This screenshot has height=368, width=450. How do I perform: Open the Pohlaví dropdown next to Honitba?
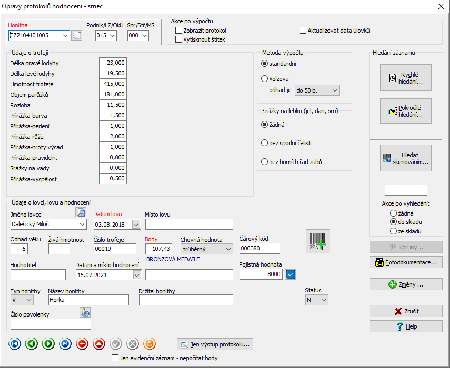(112, 35)
